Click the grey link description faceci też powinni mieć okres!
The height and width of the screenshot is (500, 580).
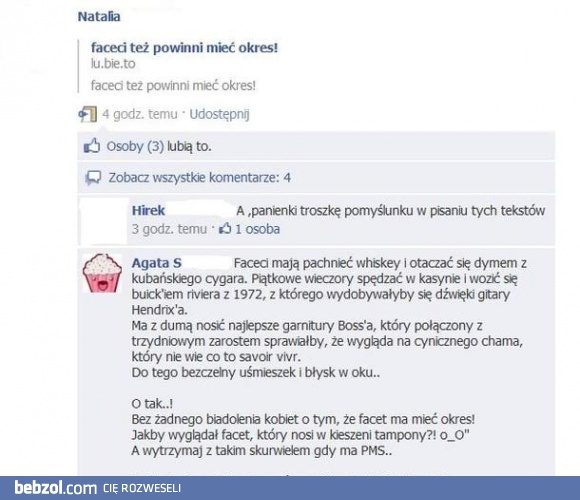pos(173,86)
